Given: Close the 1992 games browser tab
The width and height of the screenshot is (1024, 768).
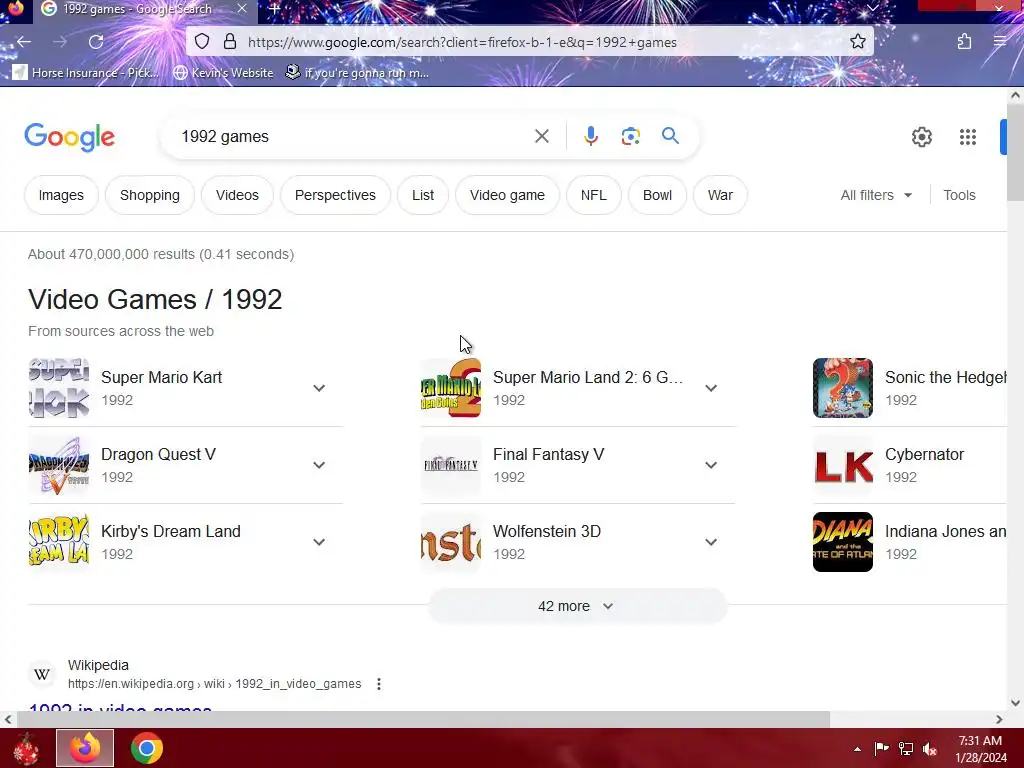Looking at the screenshot, I should [x=242, y=9].
